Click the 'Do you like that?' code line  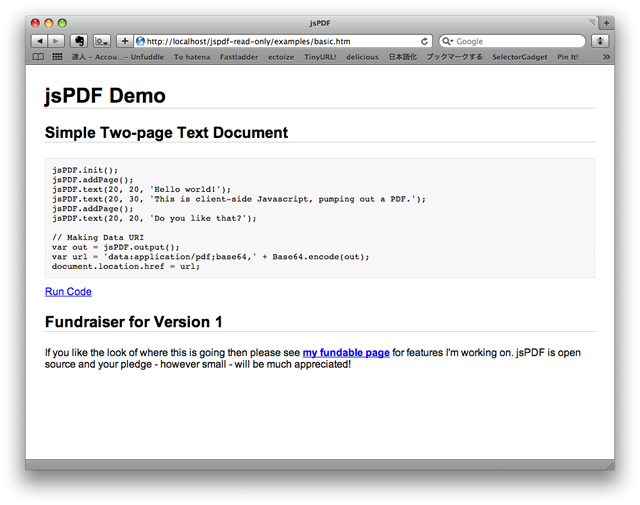(154, 218)
